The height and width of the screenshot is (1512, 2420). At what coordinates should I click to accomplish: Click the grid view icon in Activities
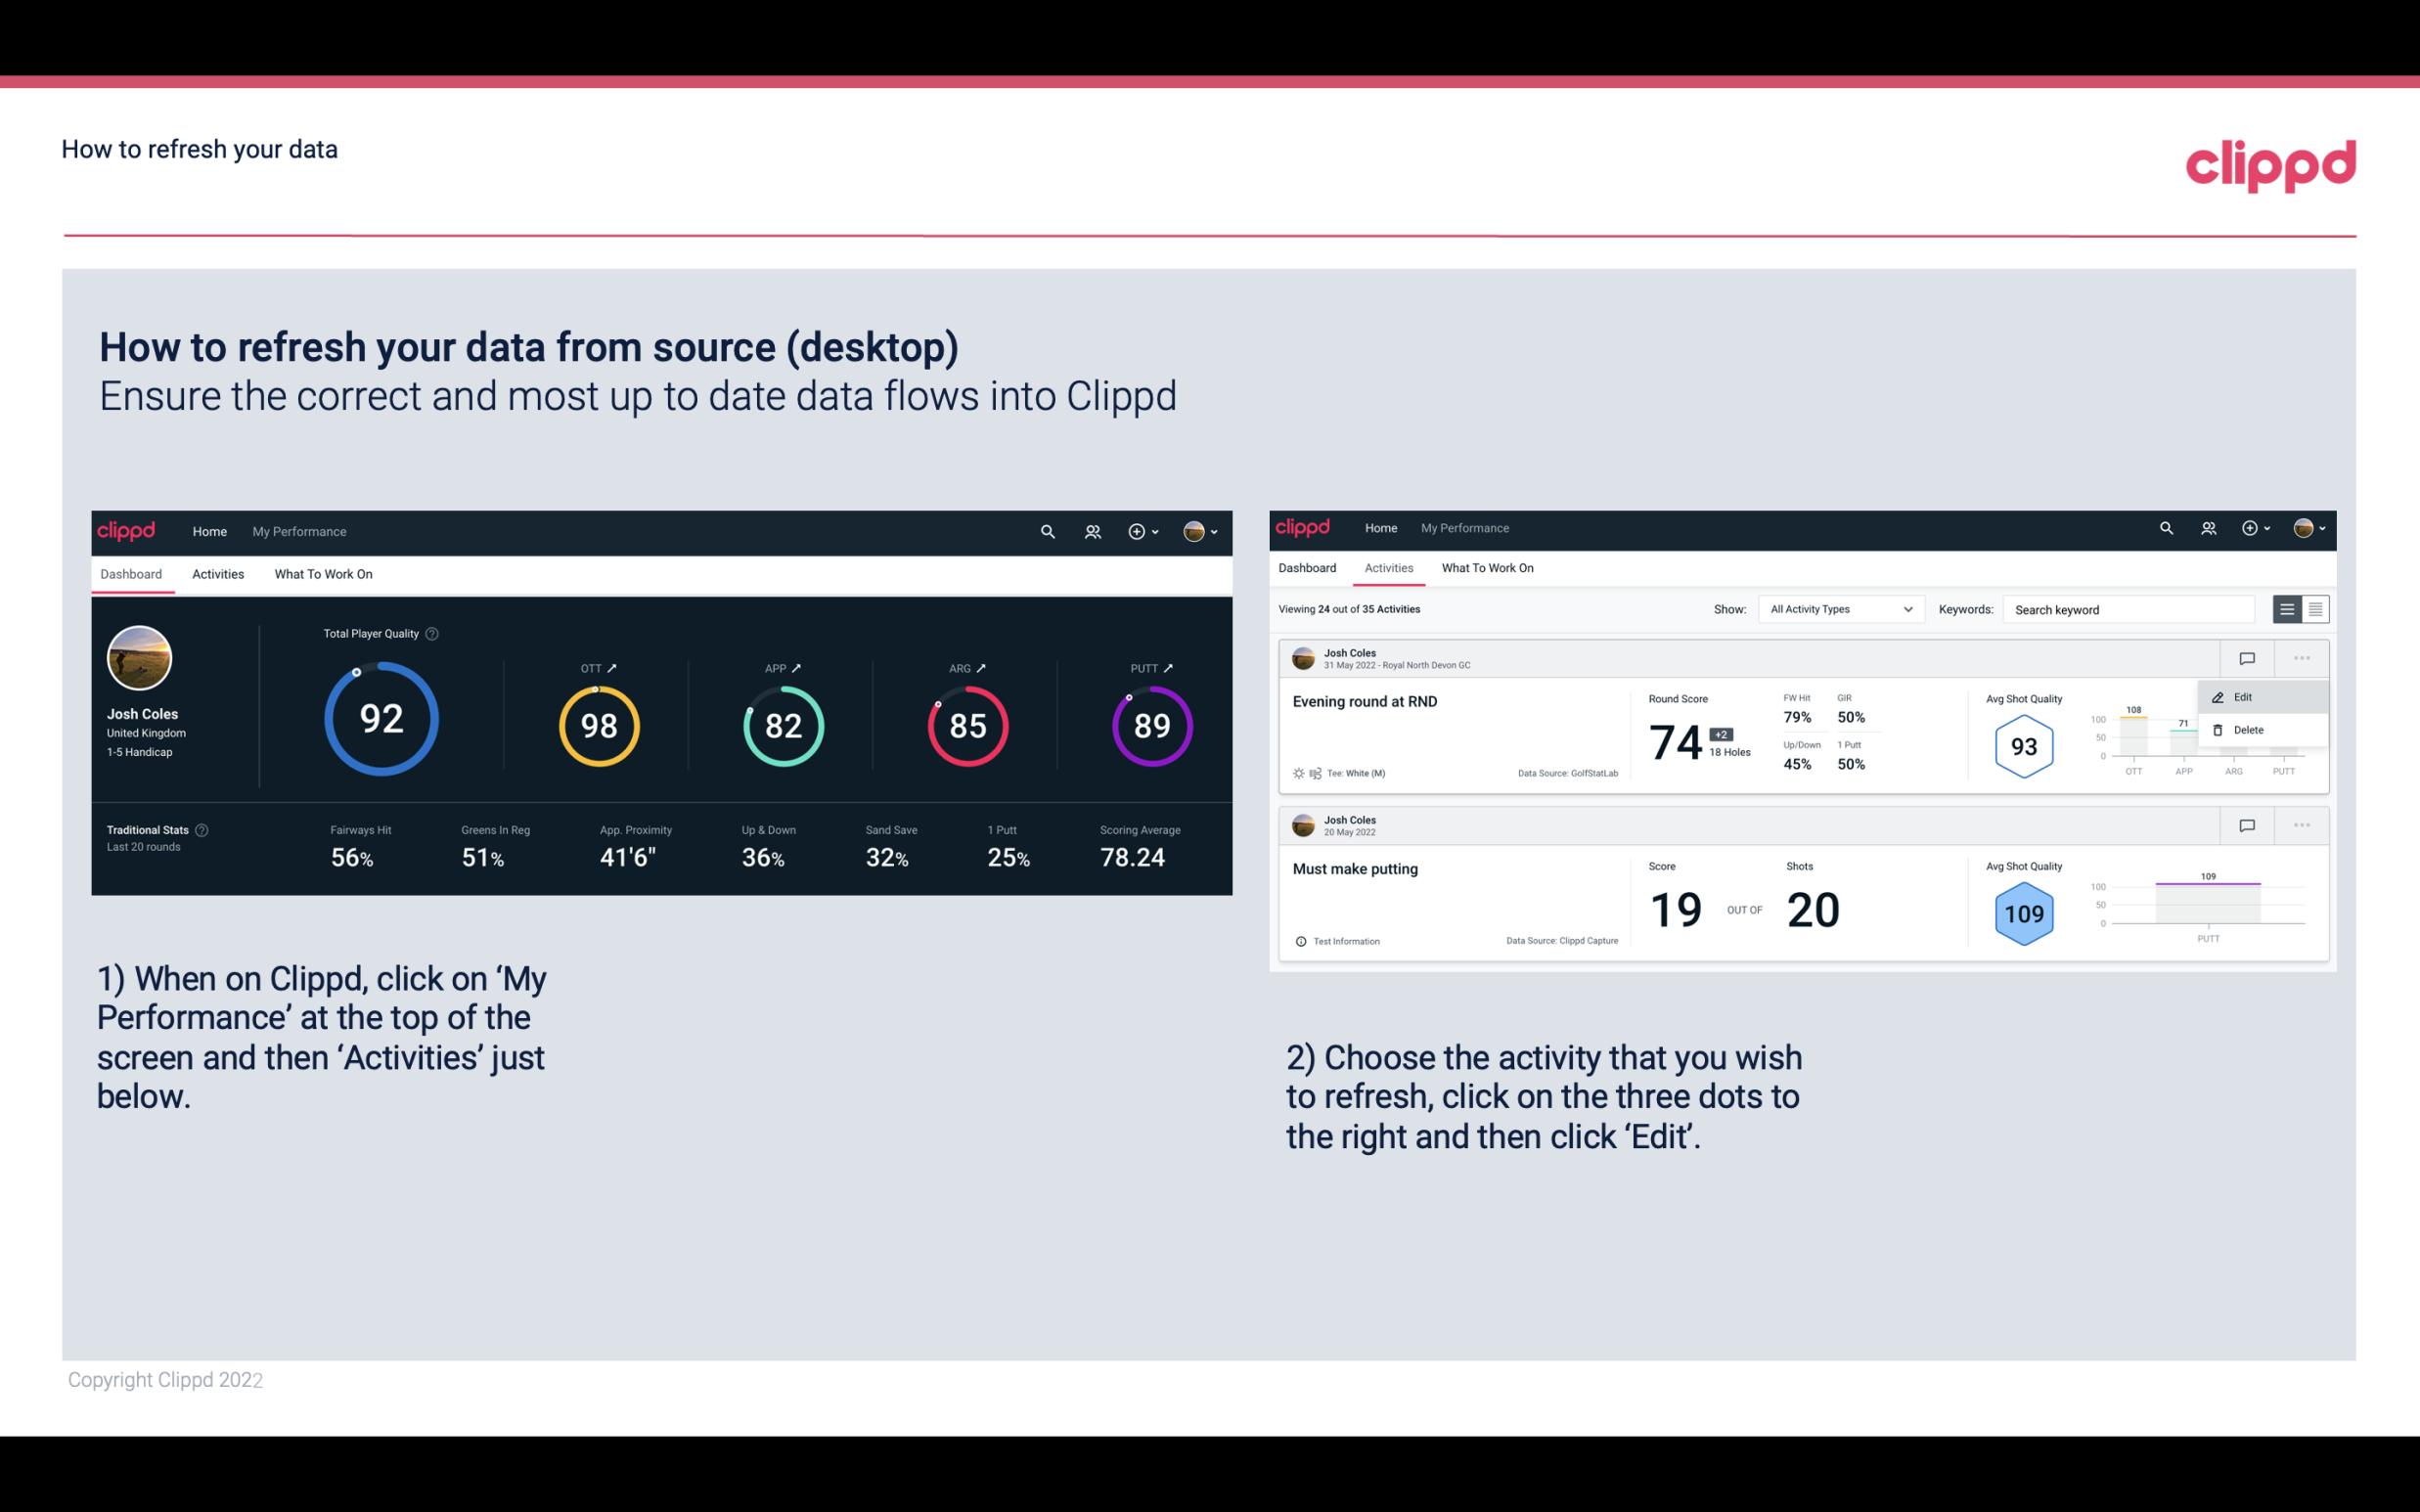(2313, 608)
